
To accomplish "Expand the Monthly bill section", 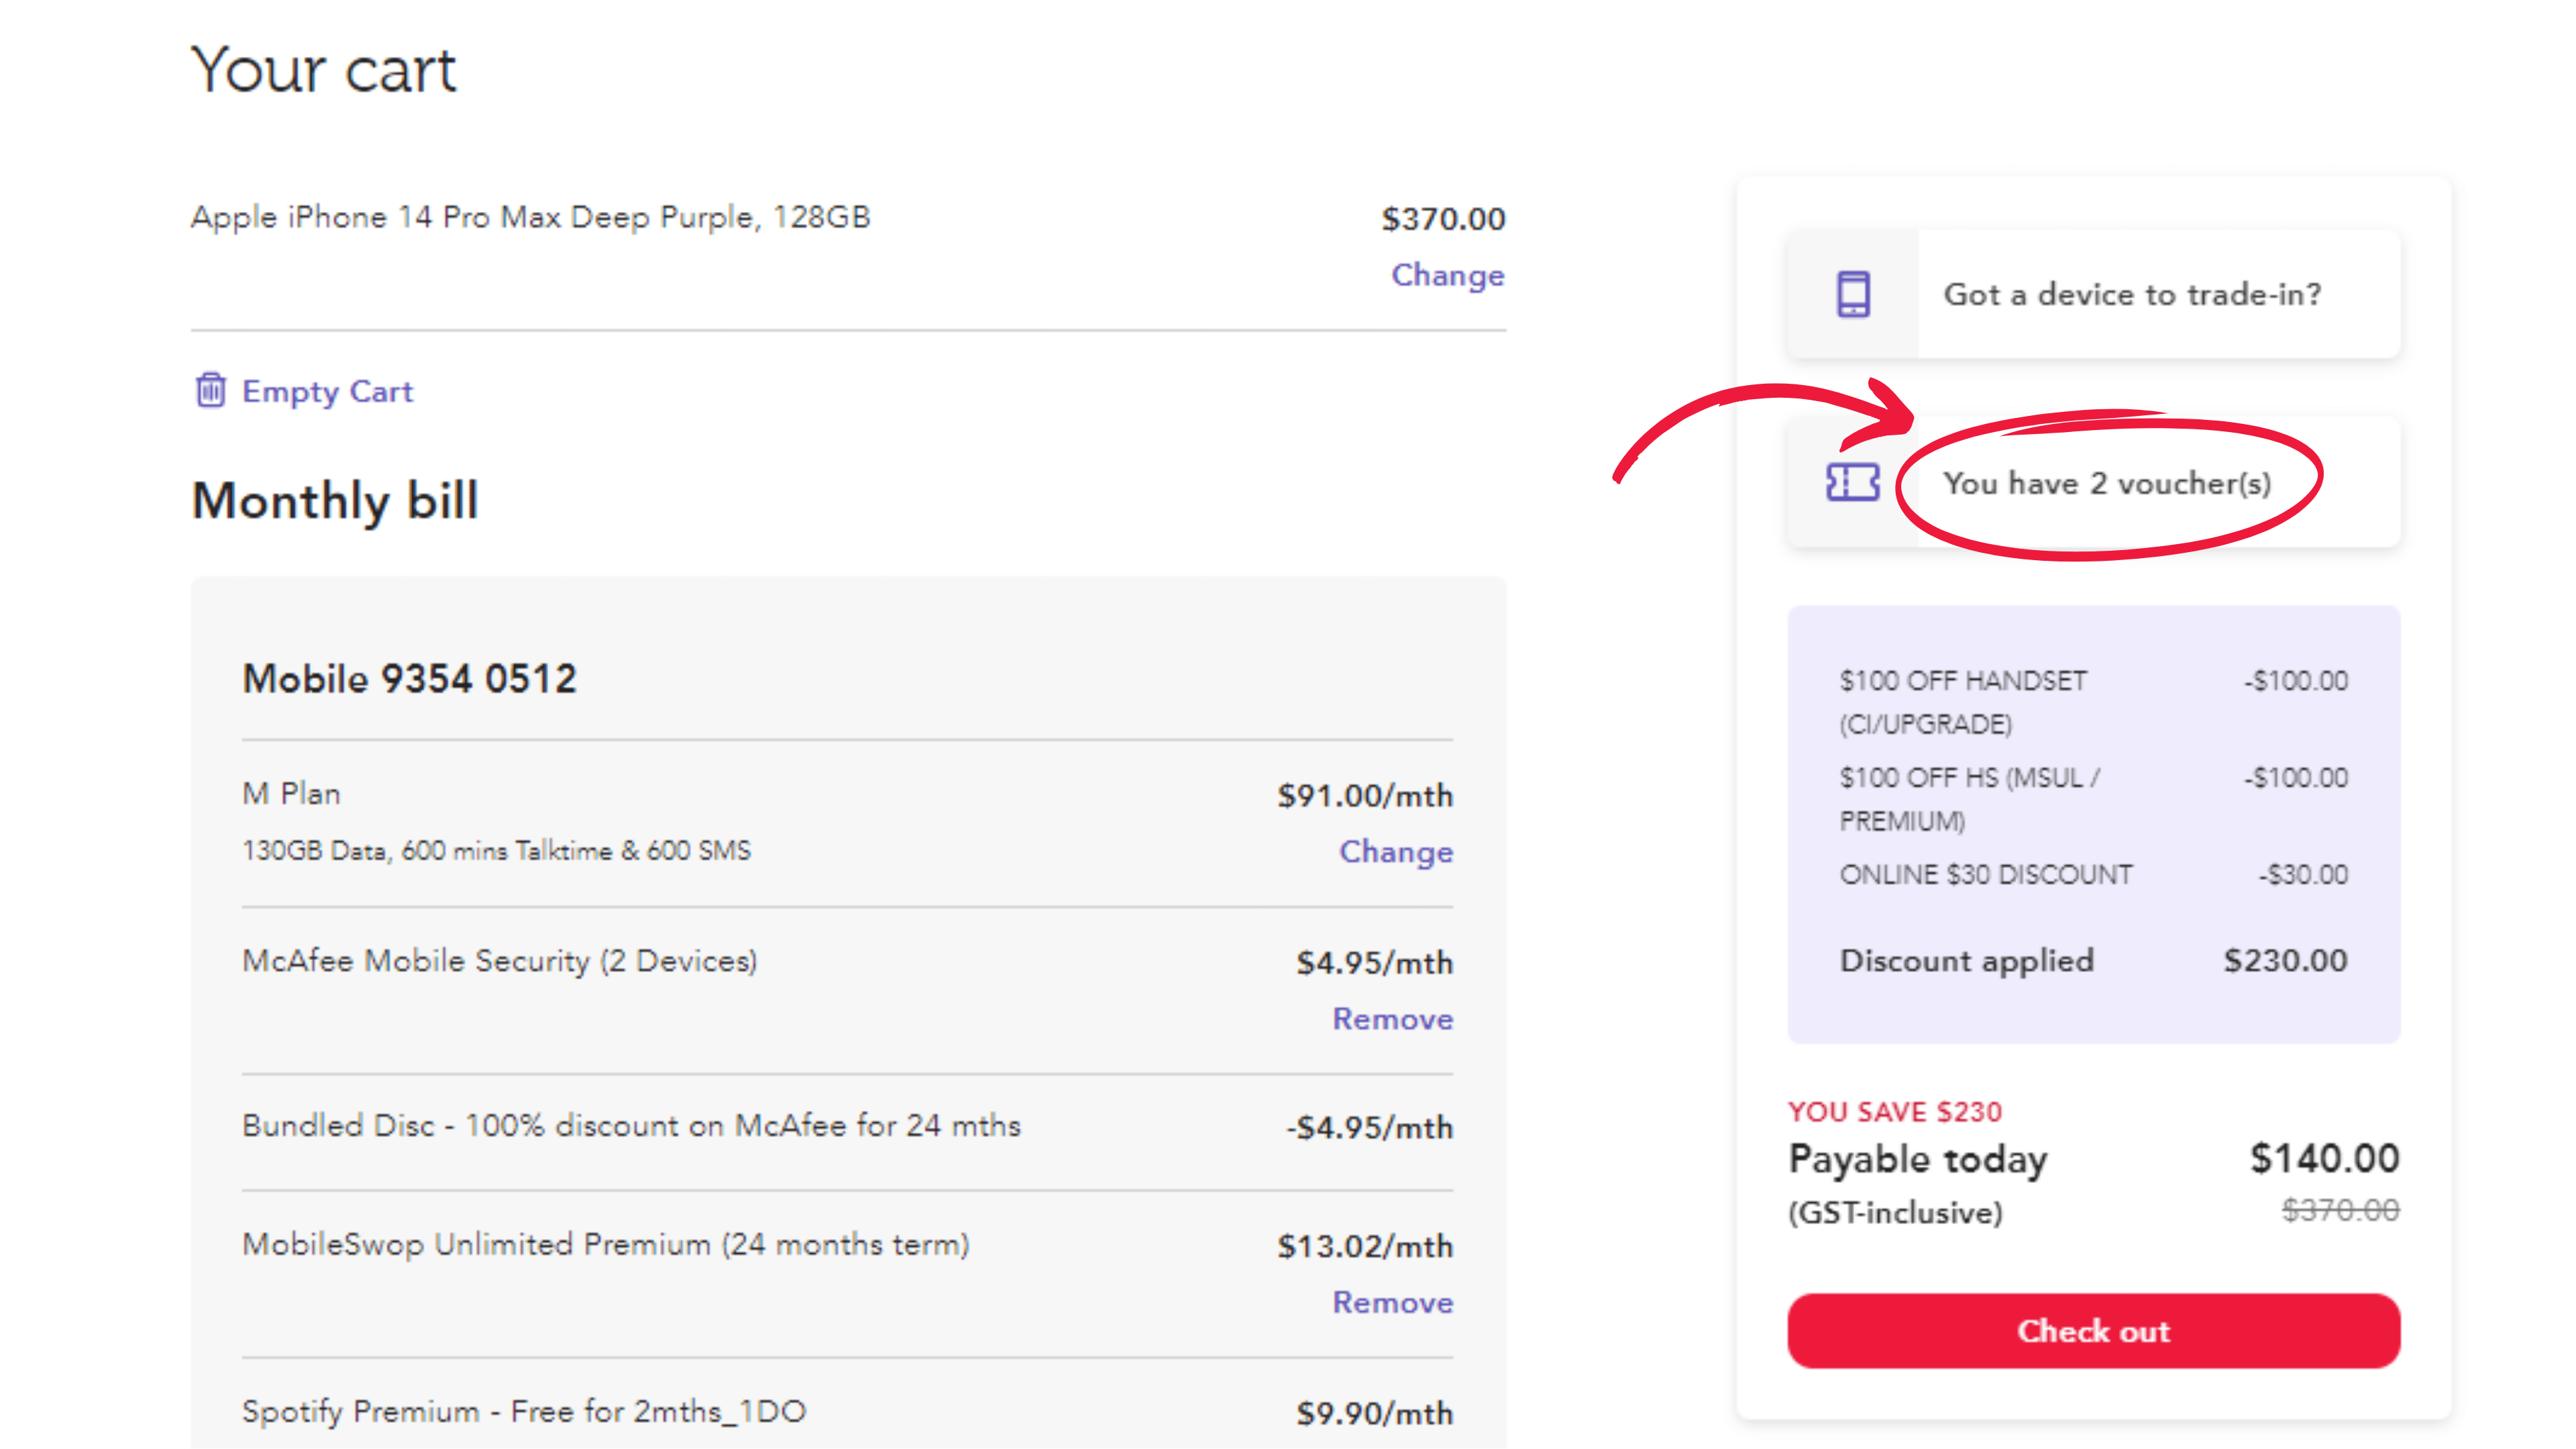I will click(x=334, y=501).
